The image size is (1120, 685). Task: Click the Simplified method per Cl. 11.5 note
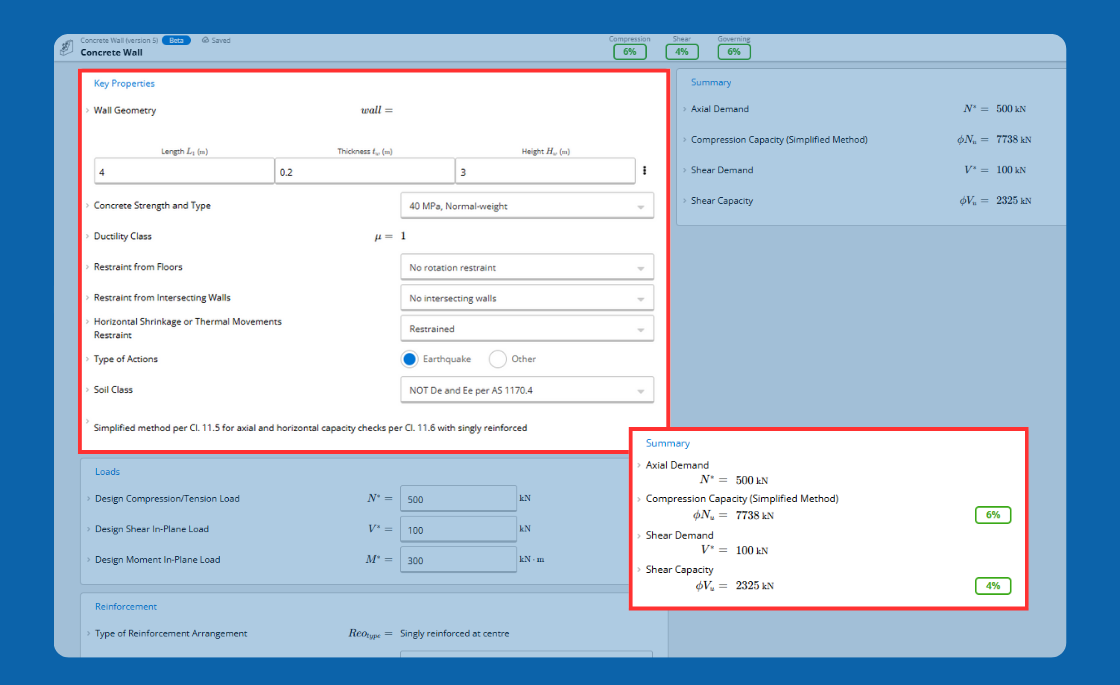tap(311, 428)
